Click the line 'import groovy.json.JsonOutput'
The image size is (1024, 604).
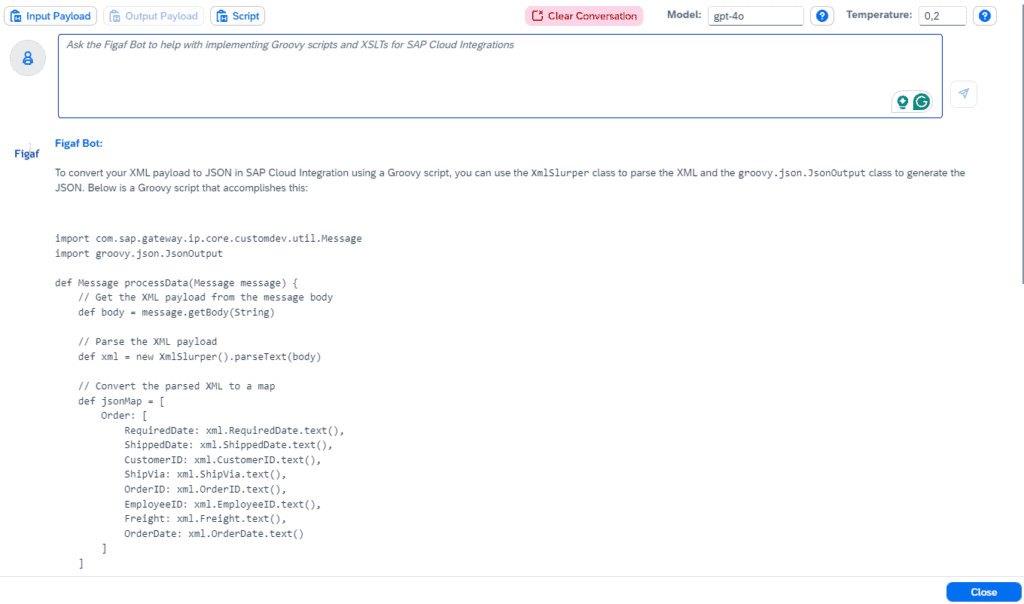pyautogui.click(x=138, y=253)
